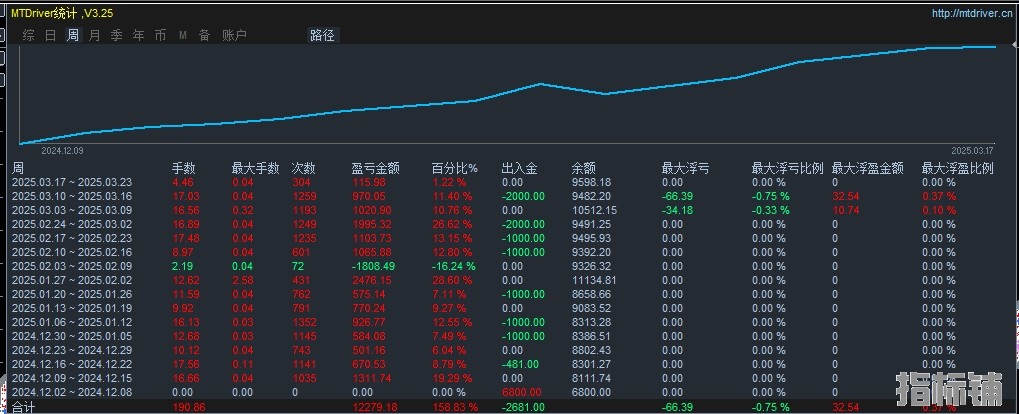The width and height of the screenshot is (1019, 414).
Task: Open the 备 notes tab
Action: pos(205,35)
